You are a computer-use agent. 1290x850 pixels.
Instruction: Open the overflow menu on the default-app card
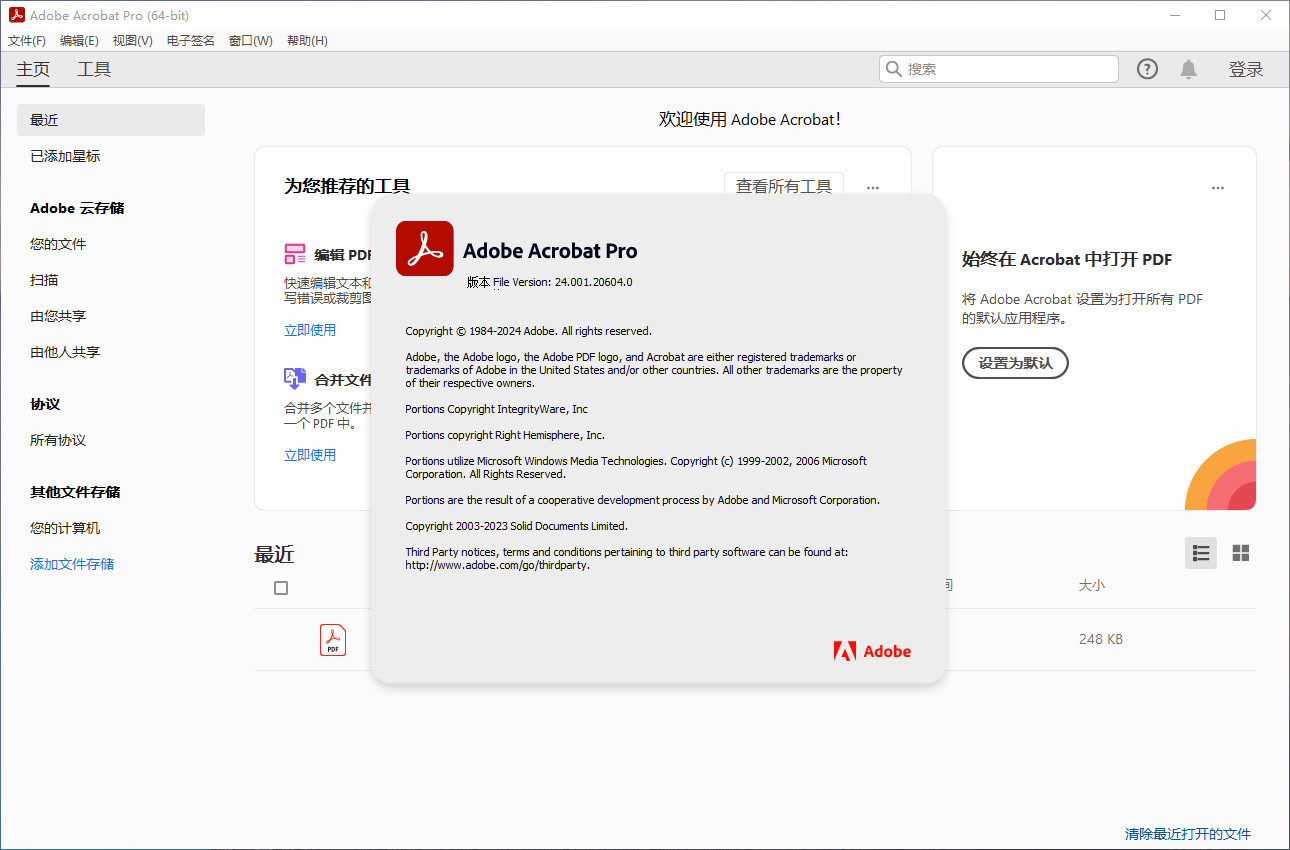coord(1217,188)
